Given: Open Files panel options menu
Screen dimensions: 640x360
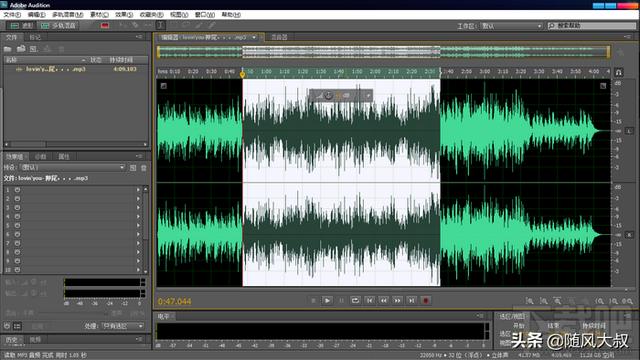Looking at the screenshot, I should pyautogui.click(x=139, y=37).
